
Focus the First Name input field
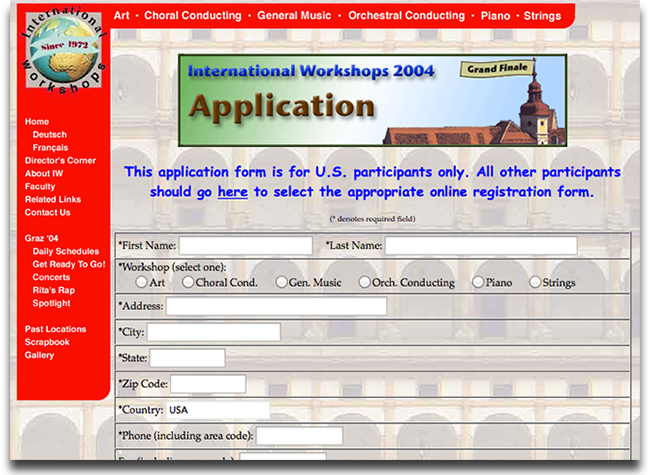click(245, 245)
